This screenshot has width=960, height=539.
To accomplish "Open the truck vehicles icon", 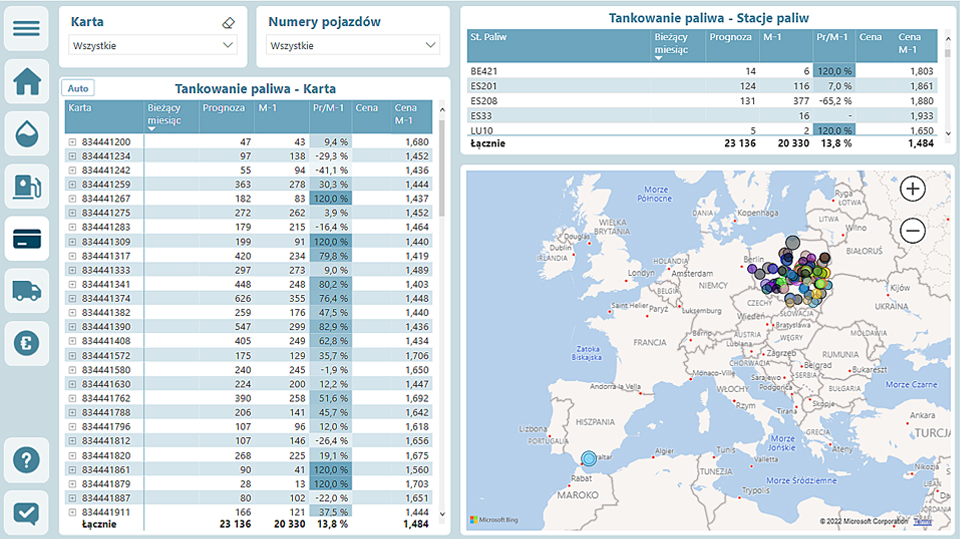I will [26, 291].
